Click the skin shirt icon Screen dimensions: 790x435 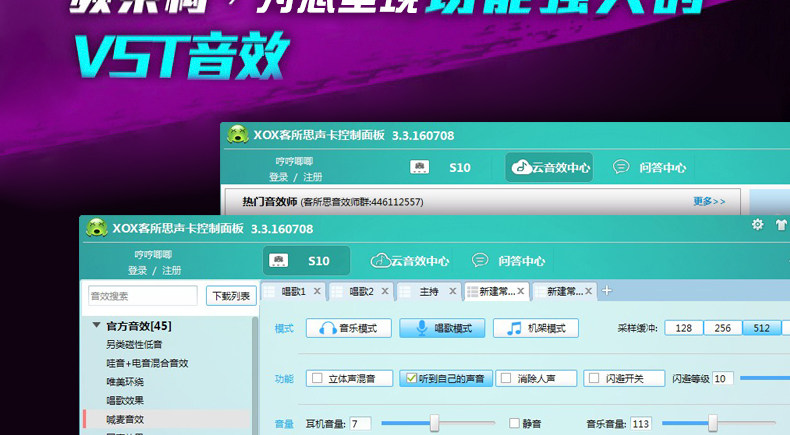point(781,224)
